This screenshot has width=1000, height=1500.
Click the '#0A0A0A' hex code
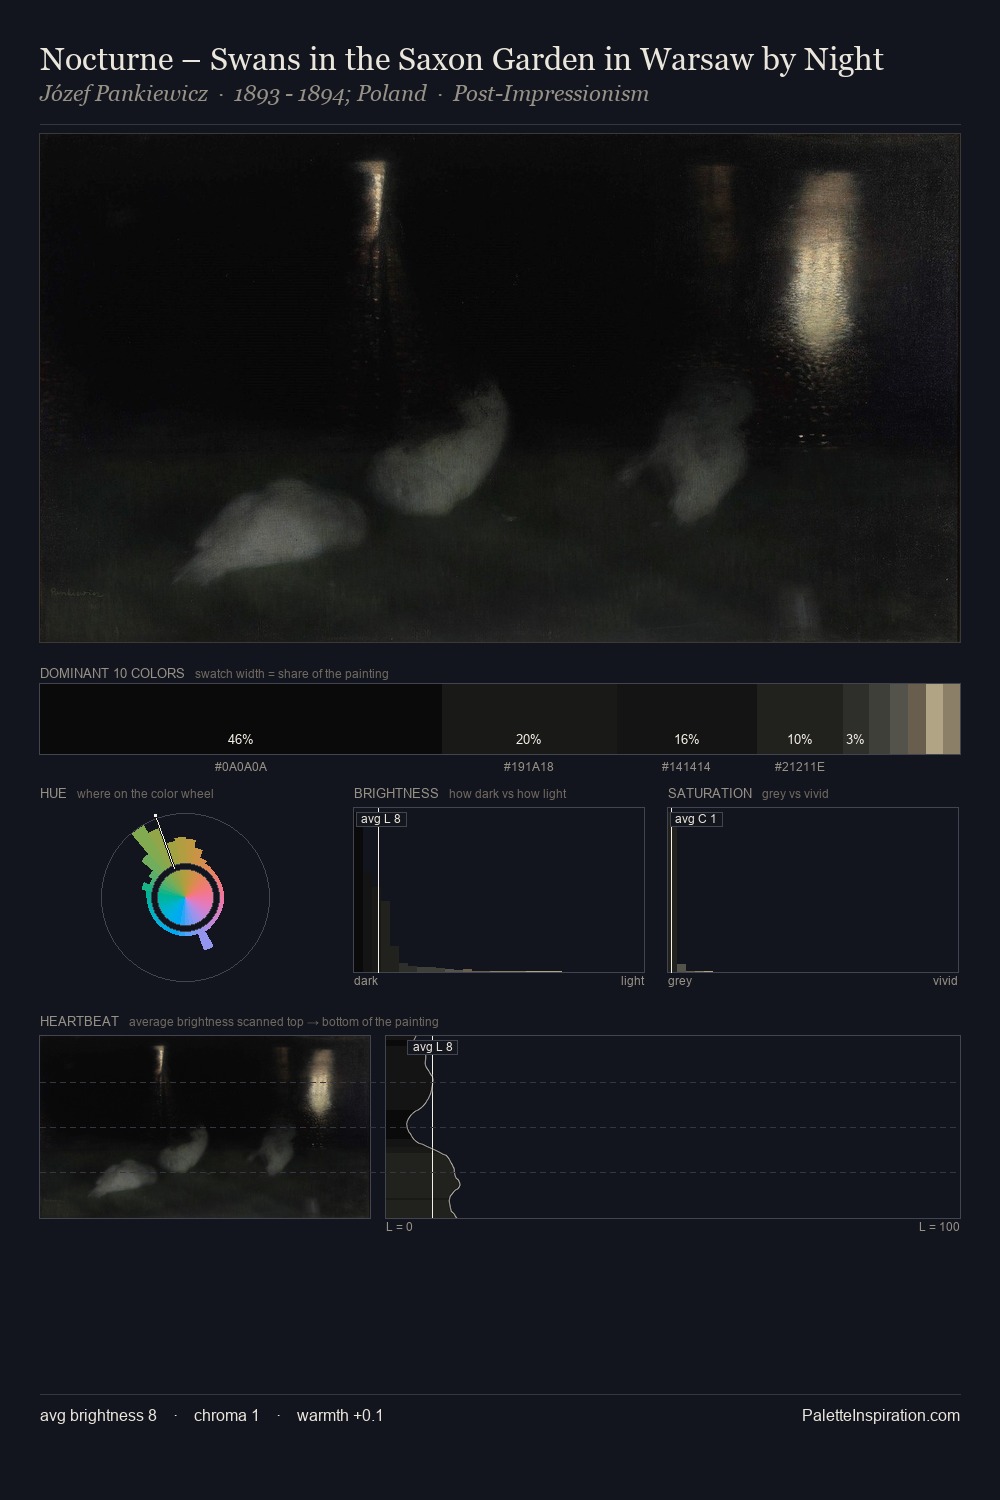click(241, 767)
